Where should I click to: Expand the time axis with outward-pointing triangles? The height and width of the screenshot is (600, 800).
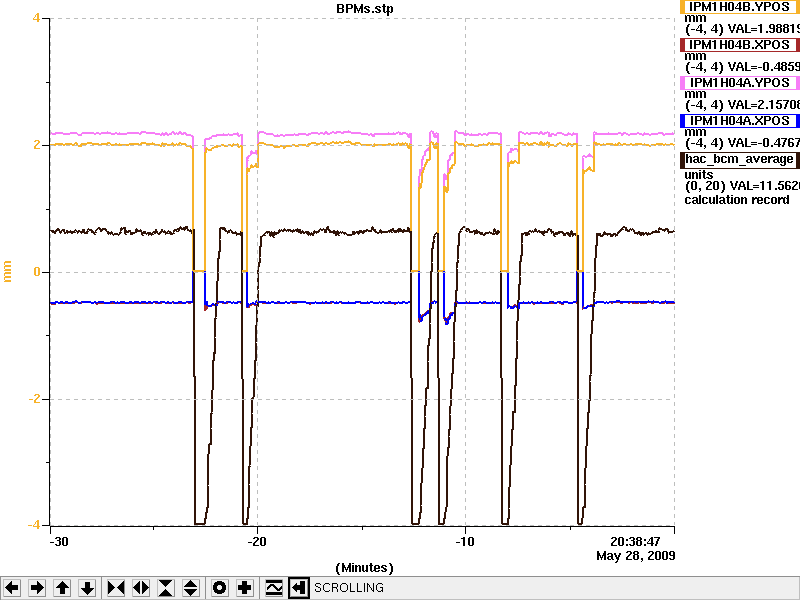click(x=141, y=588)
